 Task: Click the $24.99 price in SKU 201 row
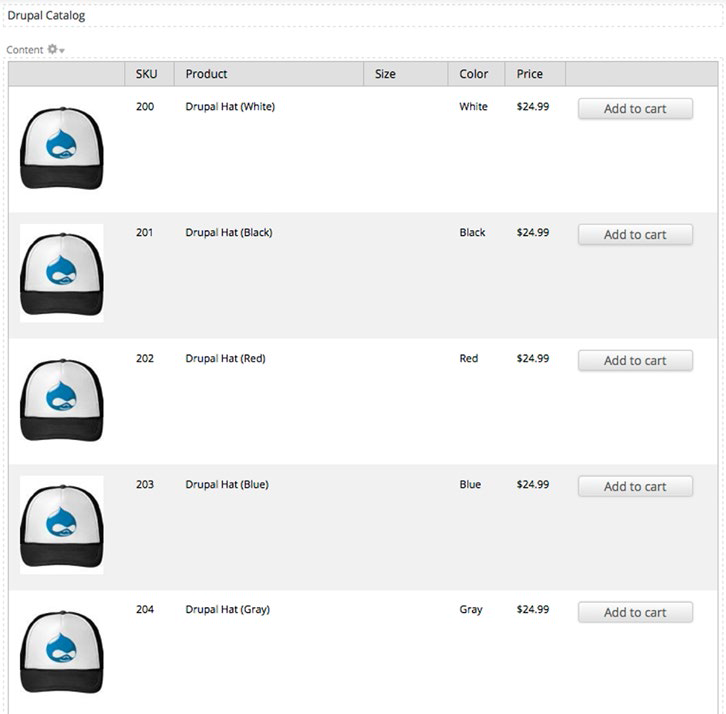click(533, 232)
